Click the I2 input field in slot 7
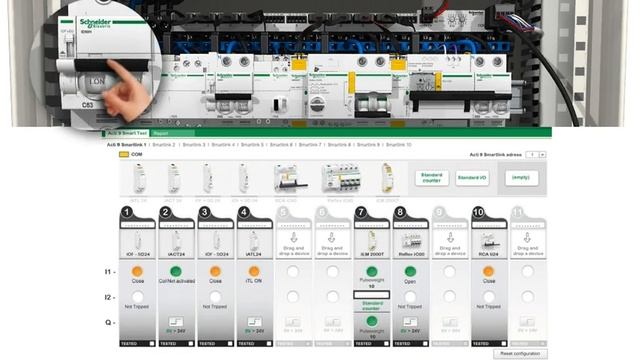640x360 pixels. coord(371,295)
